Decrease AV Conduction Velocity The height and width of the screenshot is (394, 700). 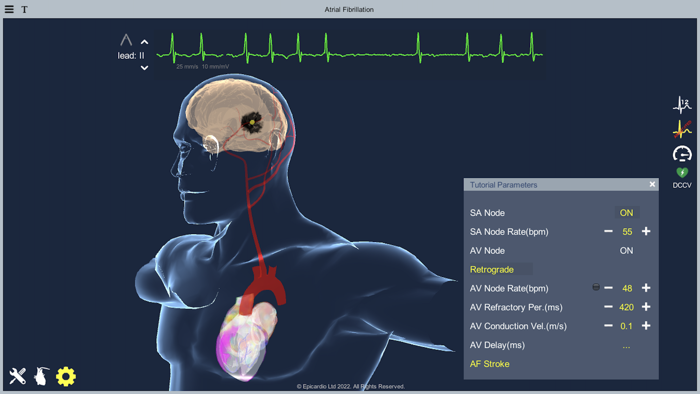(x=608, y=326)
